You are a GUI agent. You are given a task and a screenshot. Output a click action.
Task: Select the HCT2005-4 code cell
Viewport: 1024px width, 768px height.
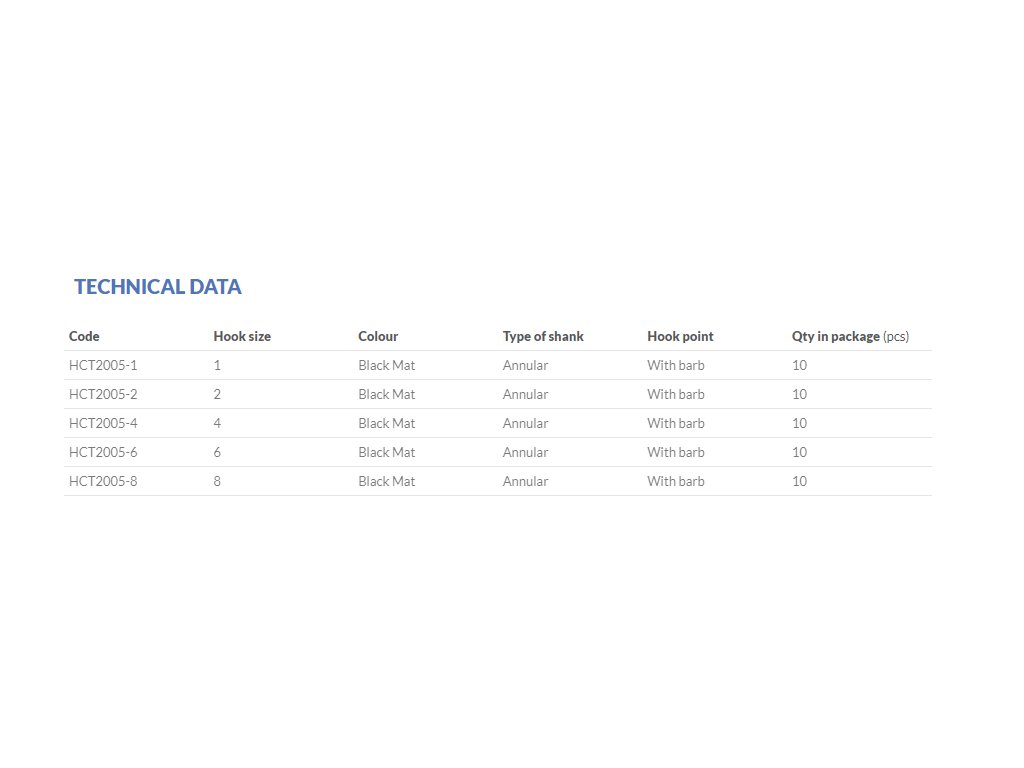pyautogui.click(x=103, y=423)
